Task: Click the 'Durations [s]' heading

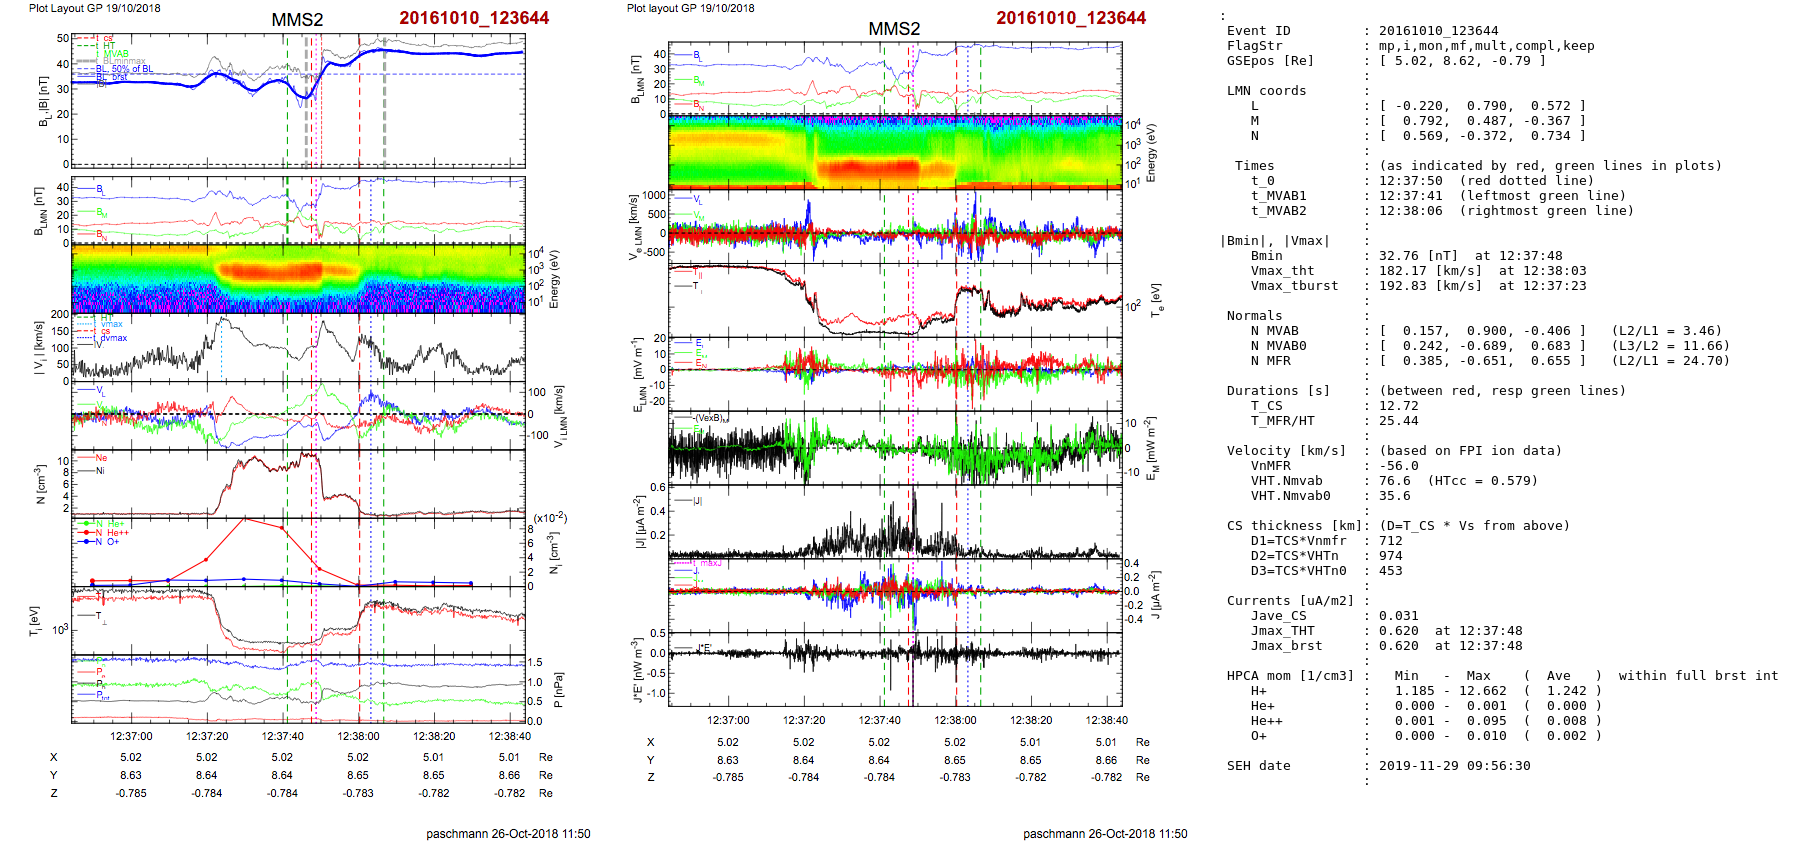Action: tap(1278, 391)
